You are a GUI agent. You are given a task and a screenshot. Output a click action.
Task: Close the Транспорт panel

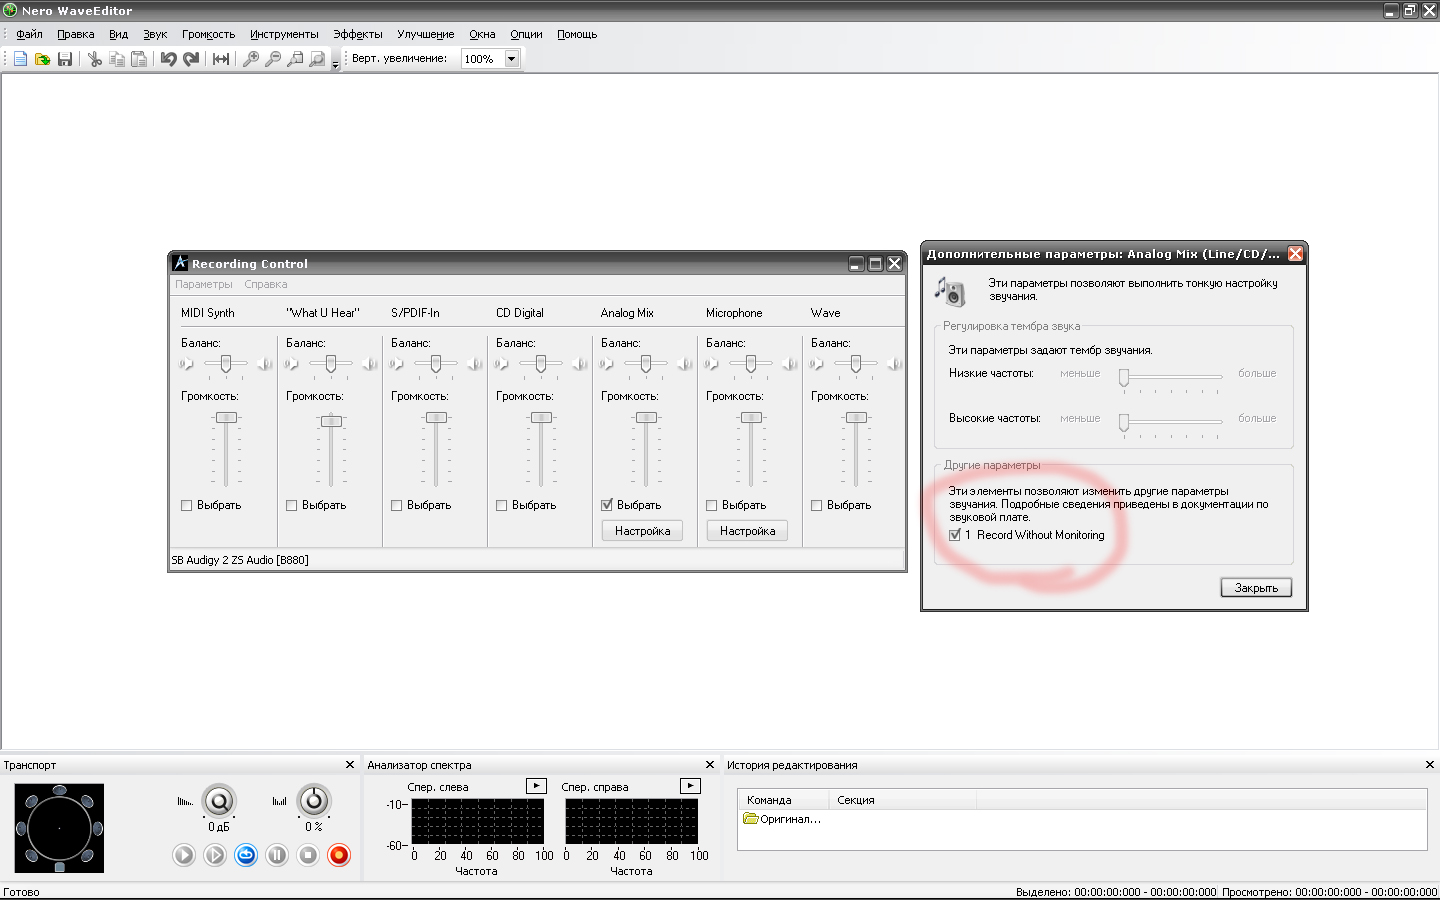coord(350,765)
